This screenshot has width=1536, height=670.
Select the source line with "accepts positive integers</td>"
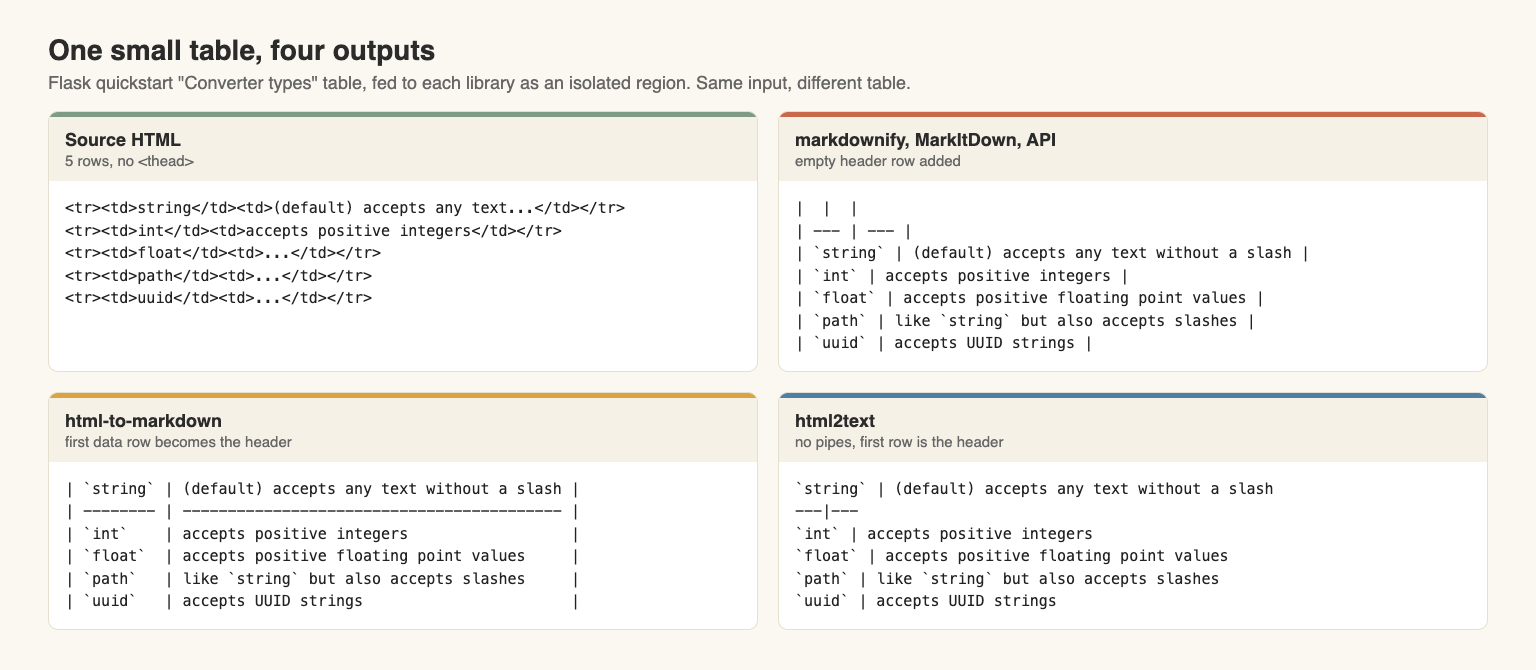pos(313,230)
